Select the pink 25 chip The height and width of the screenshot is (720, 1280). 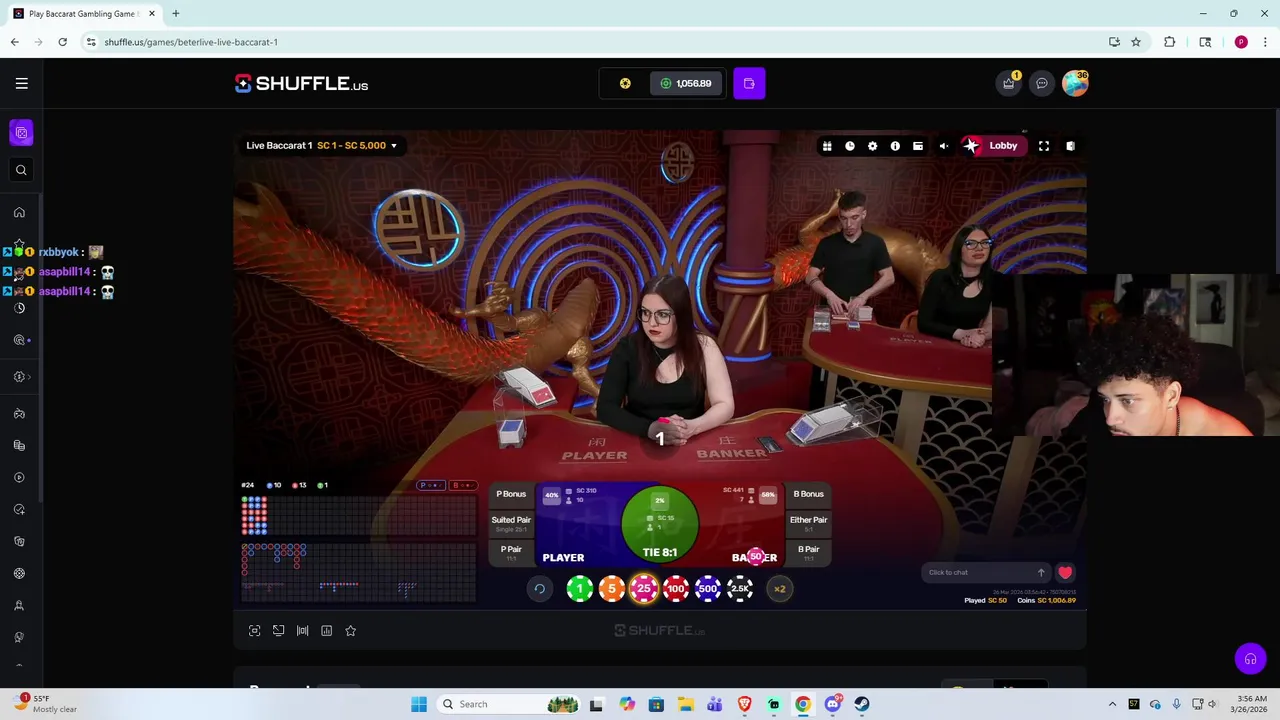644,589
